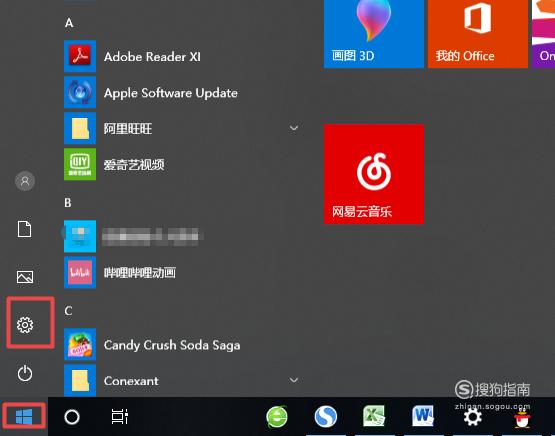Click the 阿里旺旺 label
The width and height of the screenshot is (555, 436).
click(x=128, y=129)
